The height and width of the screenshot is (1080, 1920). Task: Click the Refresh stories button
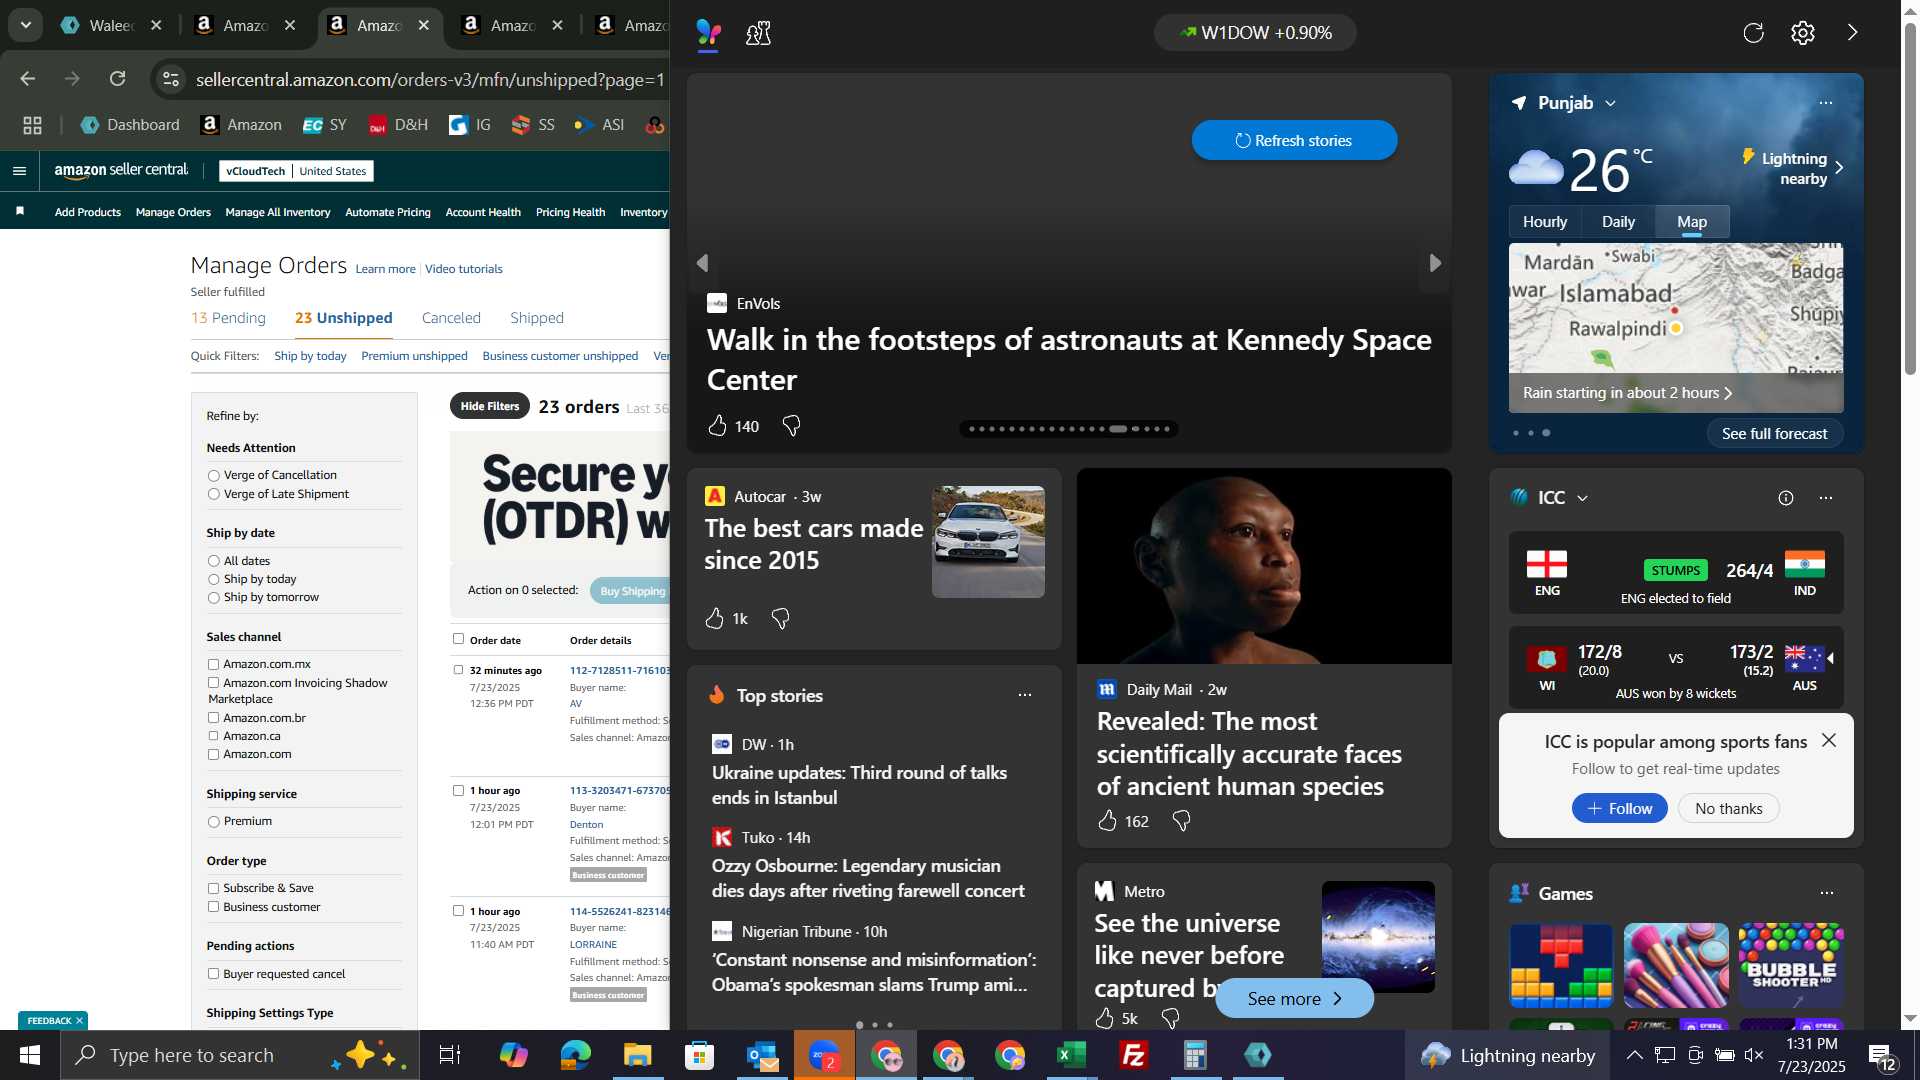[1294, 141]
